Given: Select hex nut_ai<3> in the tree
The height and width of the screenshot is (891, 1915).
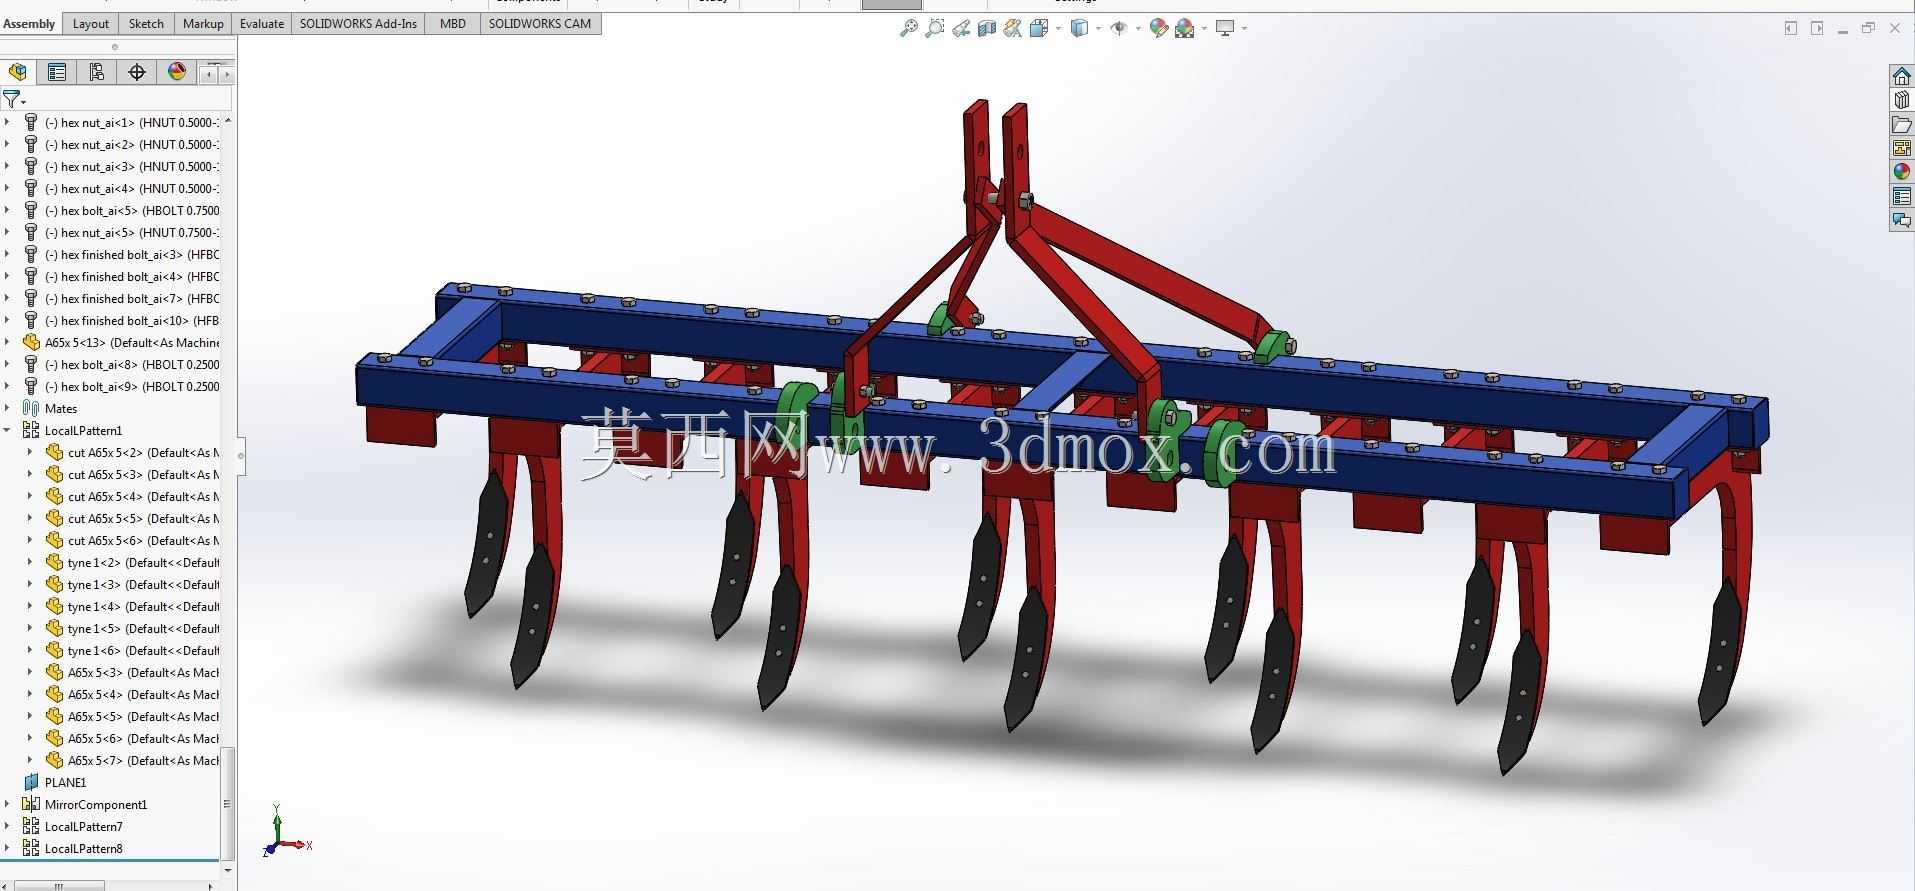Looking at the screenshot, I should tap(132, 166).
